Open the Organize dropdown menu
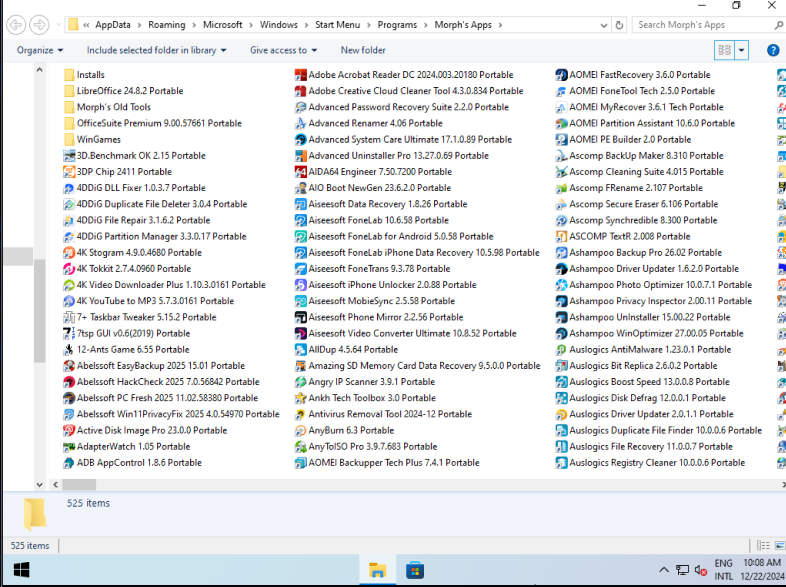This screenshot has width=786, height=587. click(40, 50)
